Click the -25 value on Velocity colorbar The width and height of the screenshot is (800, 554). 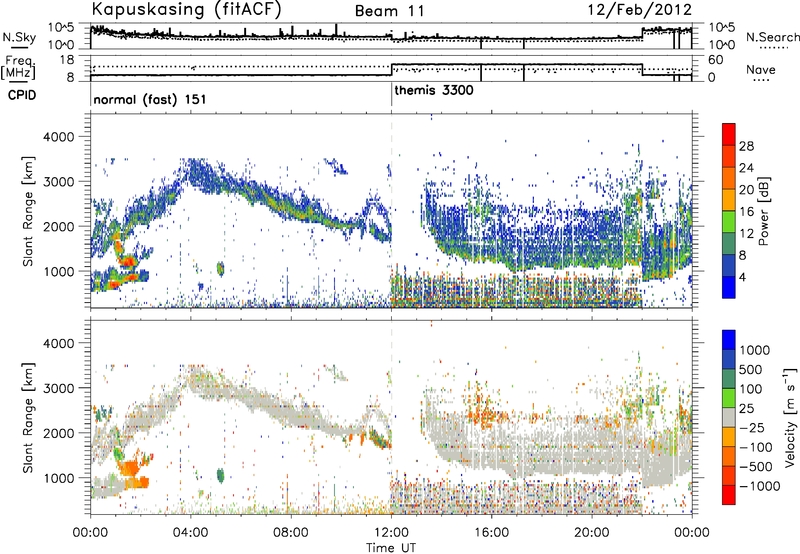point(752,427)
